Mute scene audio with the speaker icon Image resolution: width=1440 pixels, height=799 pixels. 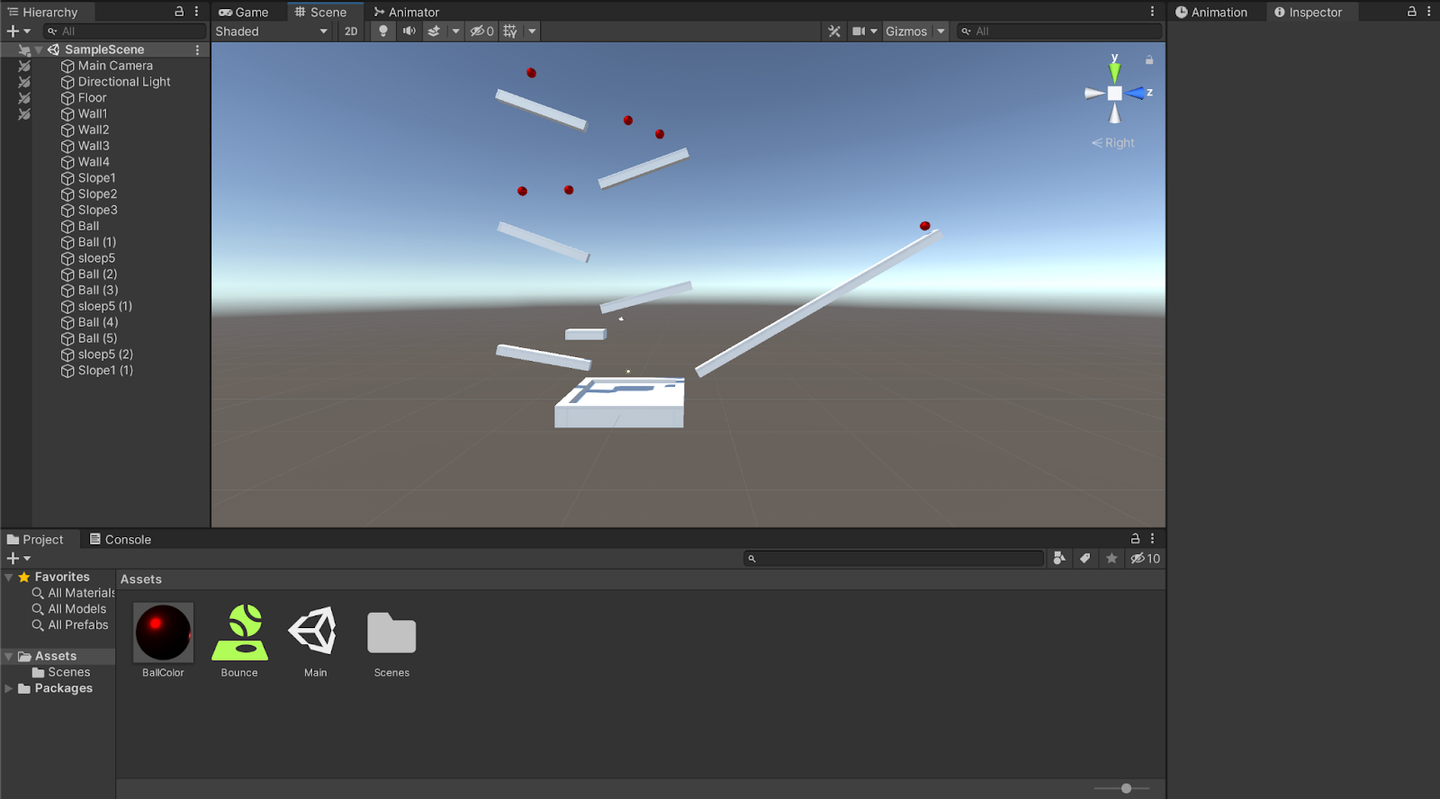[409, 31]
